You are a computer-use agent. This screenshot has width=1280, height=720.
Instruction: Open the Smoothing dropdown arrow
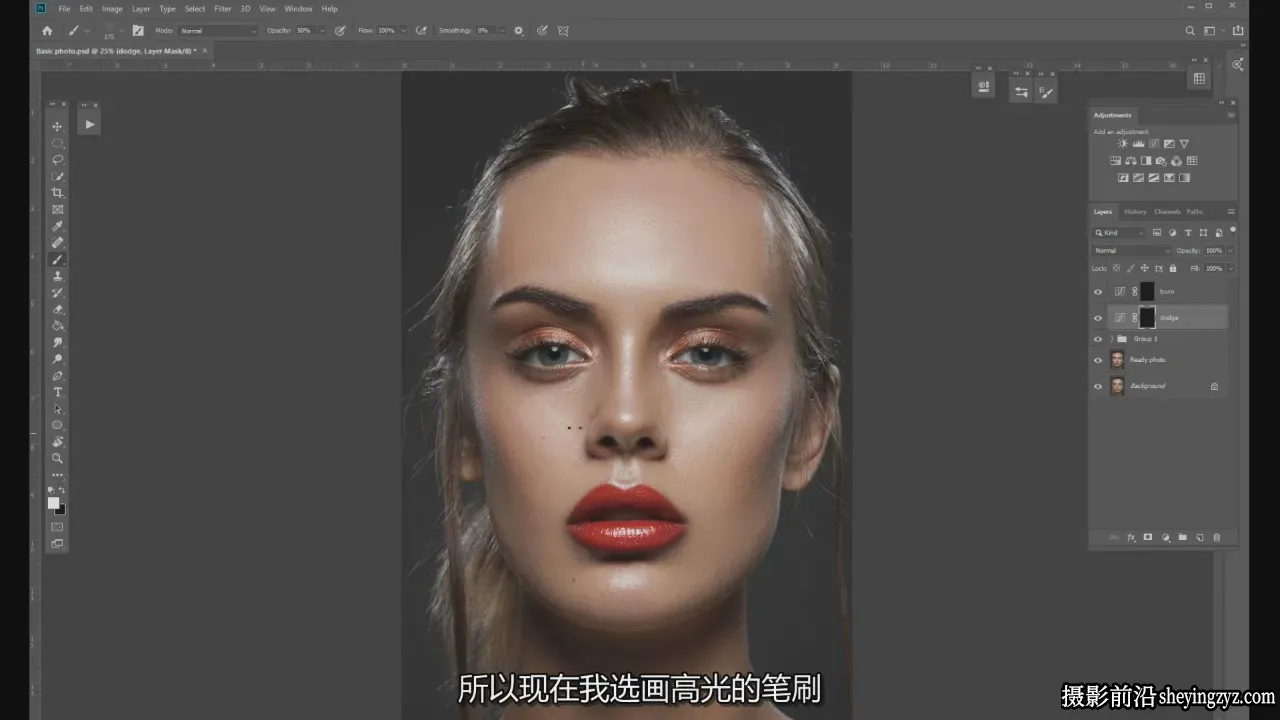[501, 31]
